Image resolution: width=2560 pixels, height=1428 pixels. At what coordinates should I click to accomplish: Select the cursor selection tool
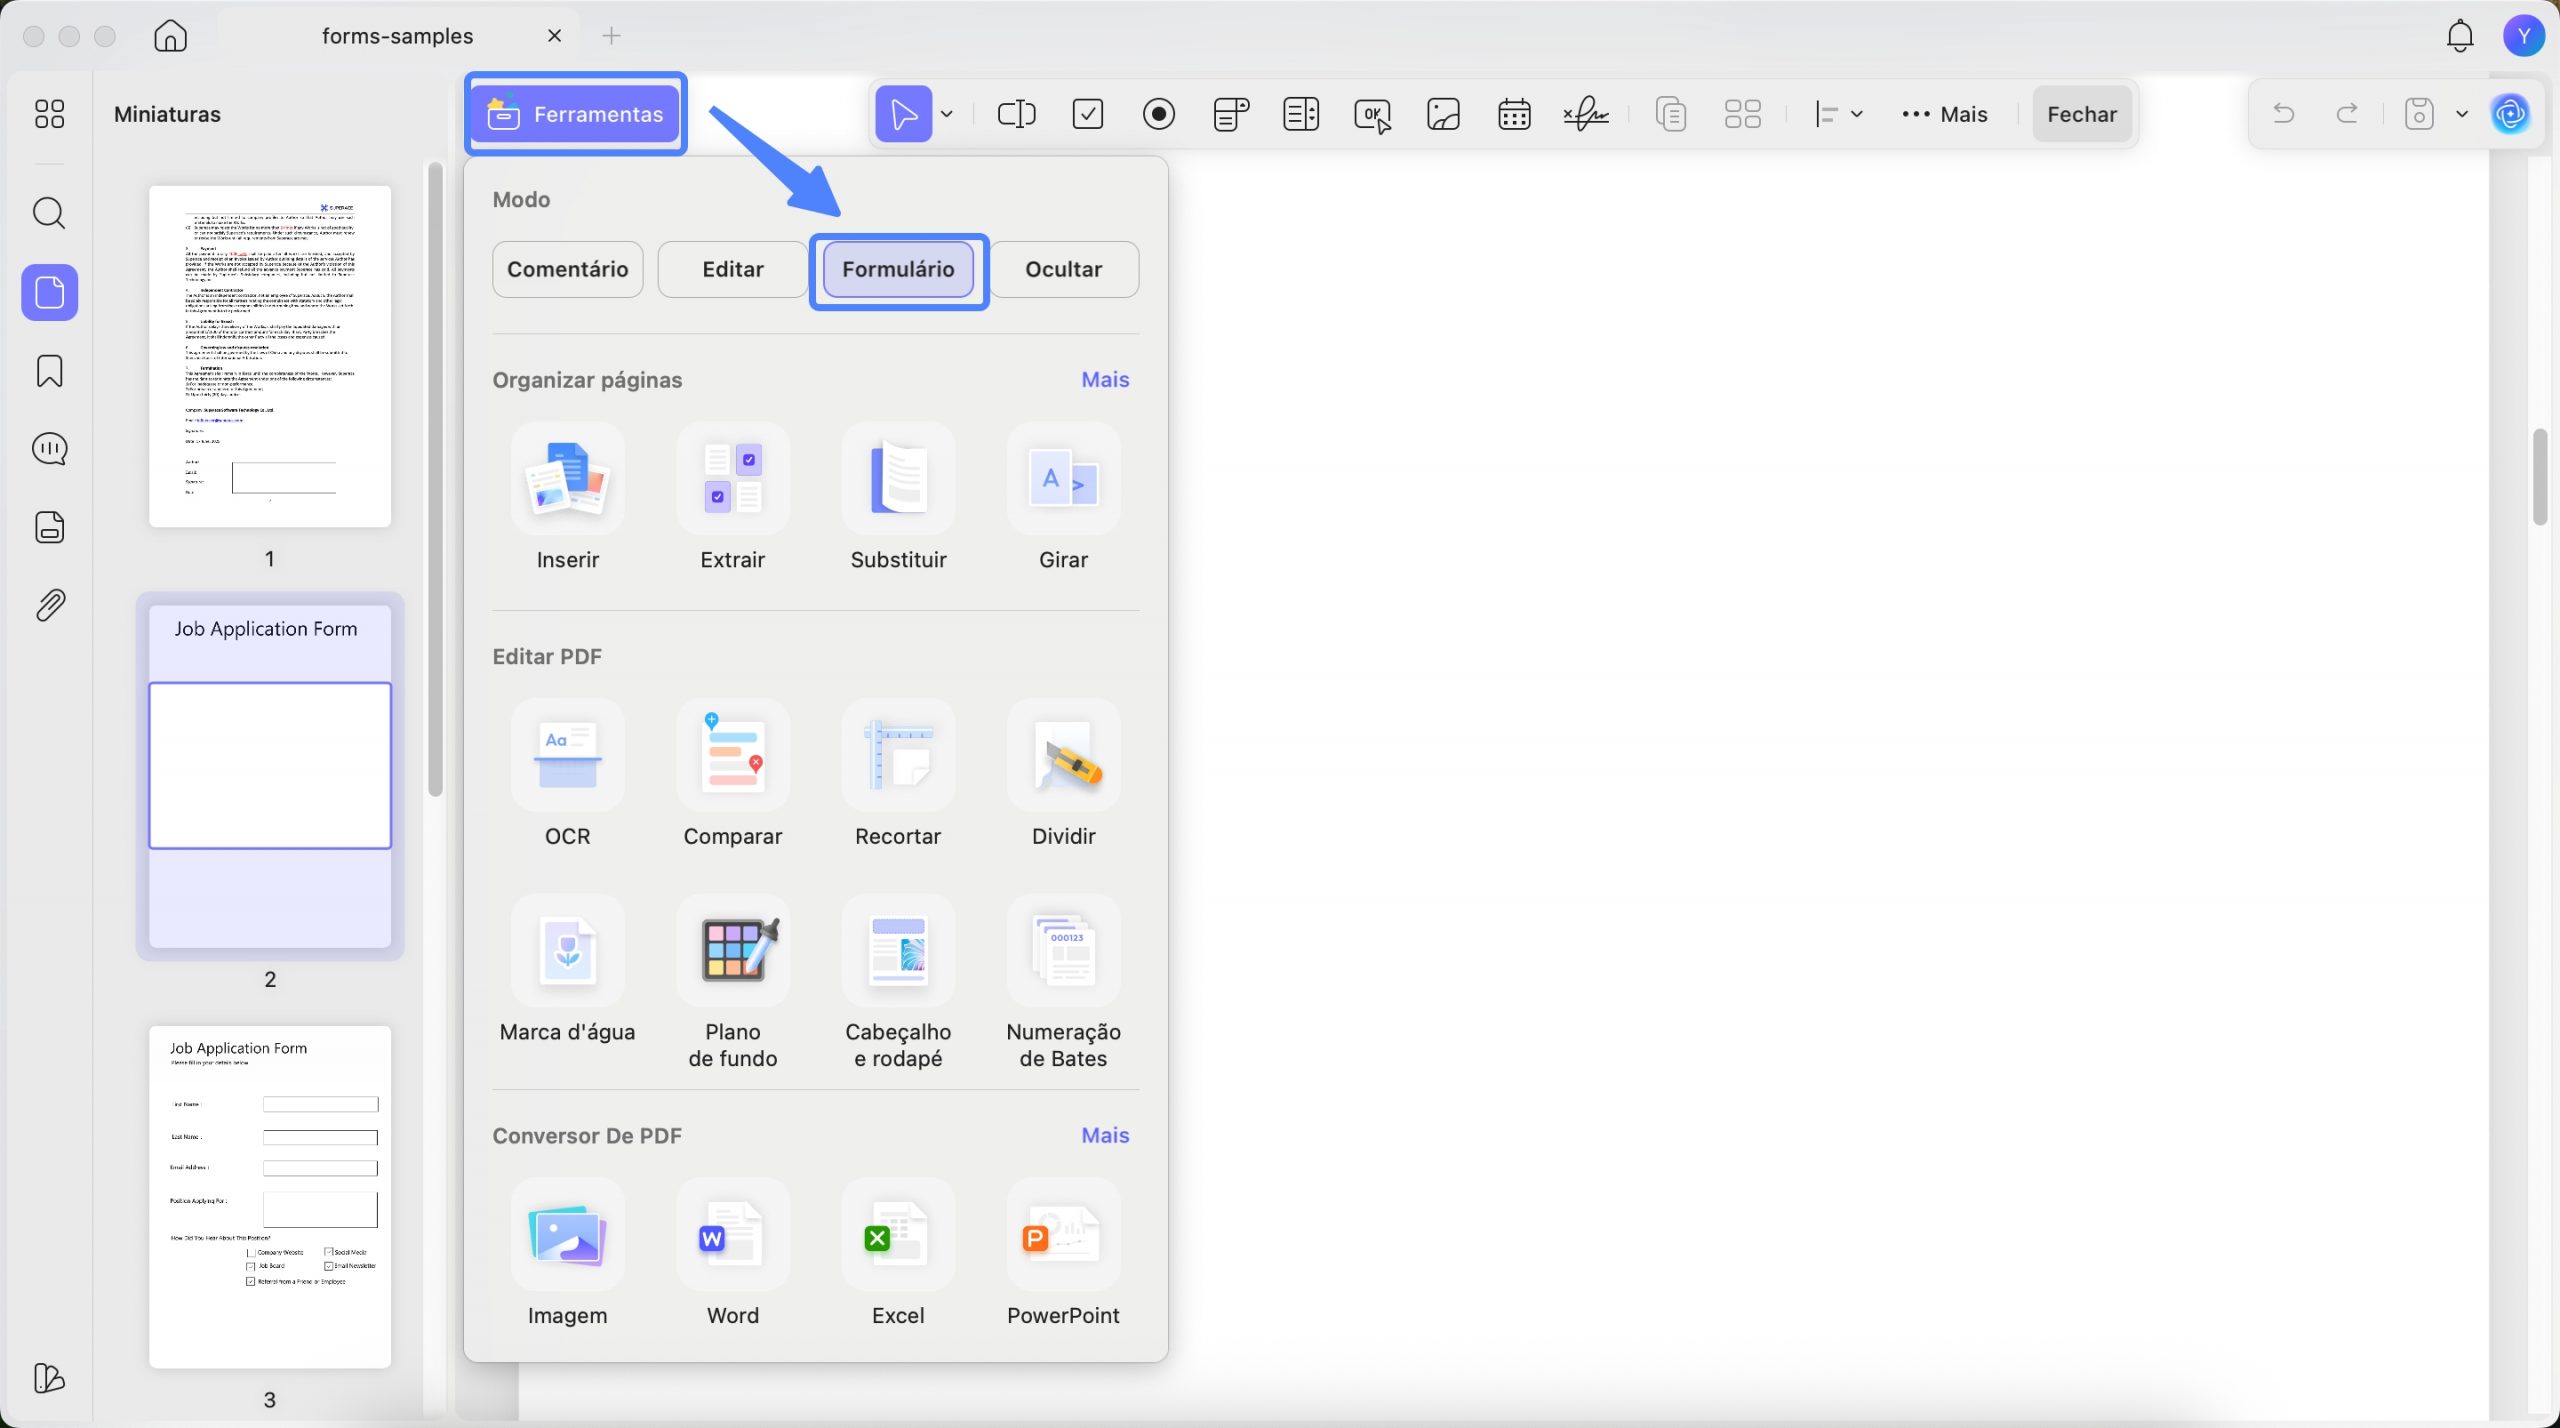[x=903, y=113]
